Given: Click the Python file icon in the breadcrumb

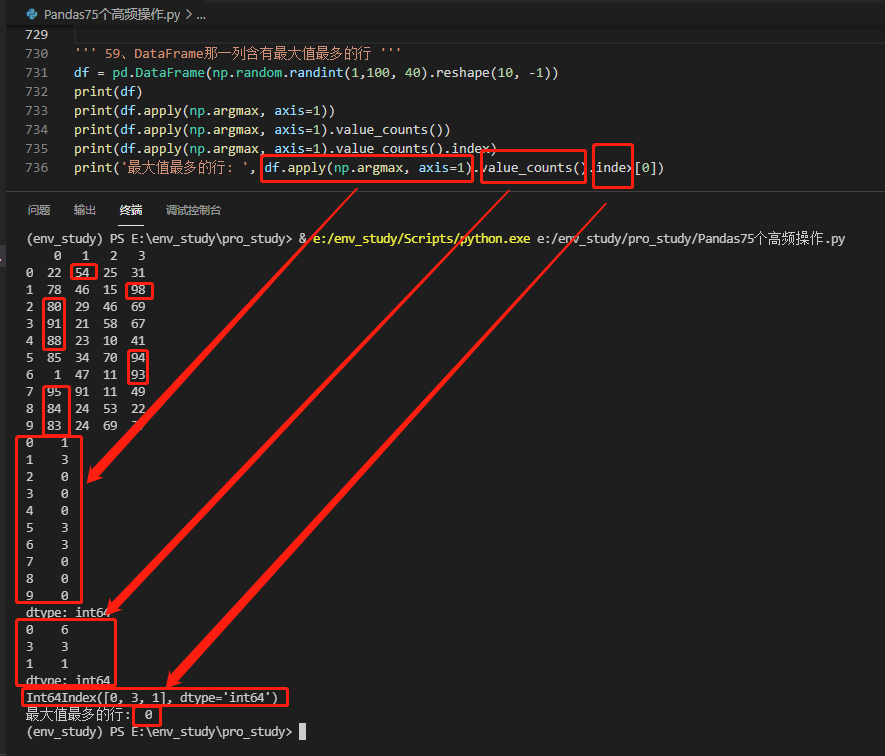Looking at the screenshot, I should click(32, 14).
